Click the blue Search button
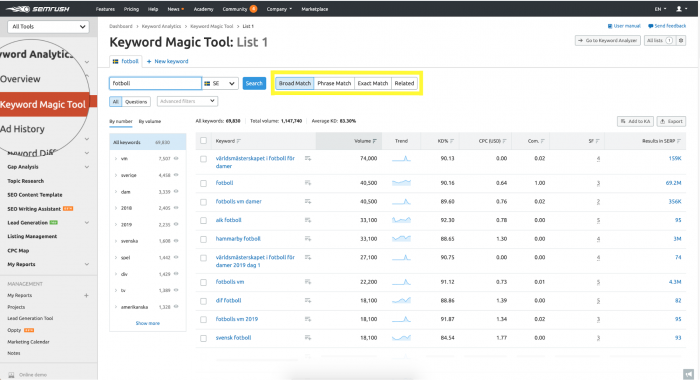This screenshot has height=380, width=700. point(254,84)
